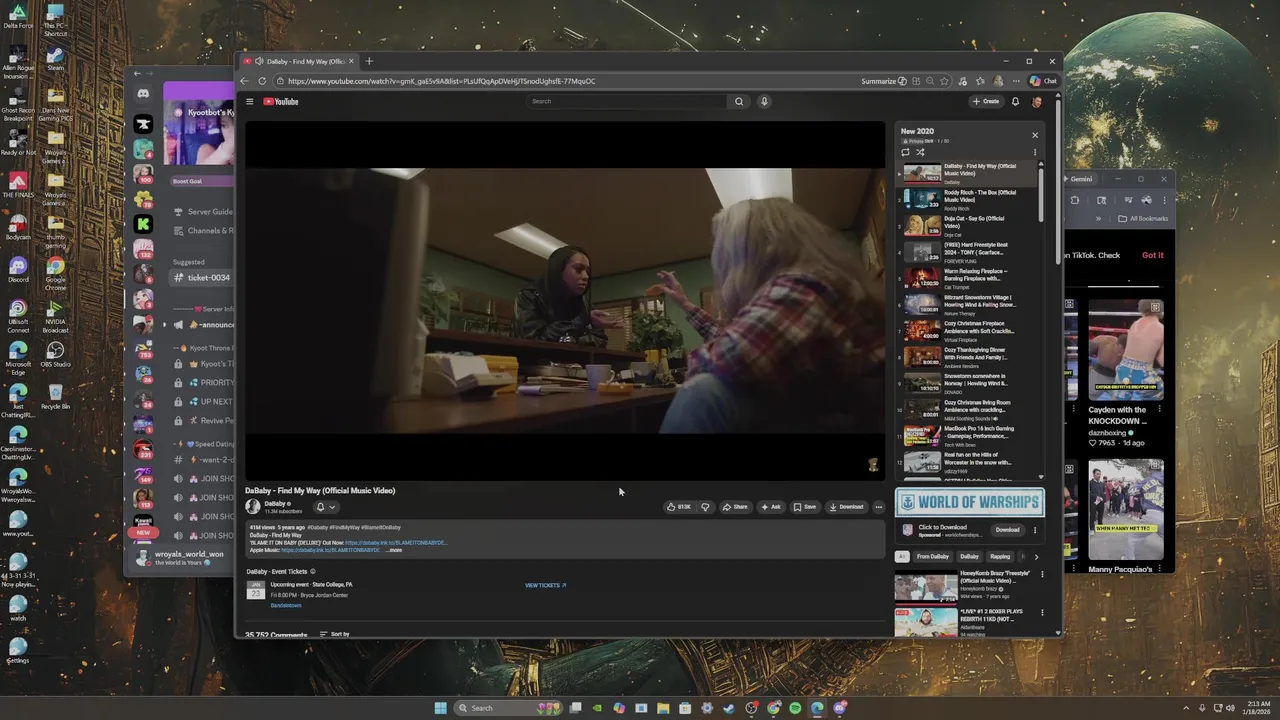The height and width of the screenshot is (720, 1280).
Task: Play Doja Cat - Say So from playlist
Action: point(968,225)
